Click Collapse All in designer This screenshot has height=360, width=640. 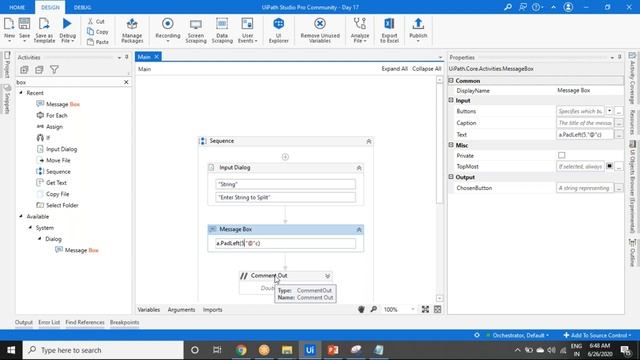427,69
